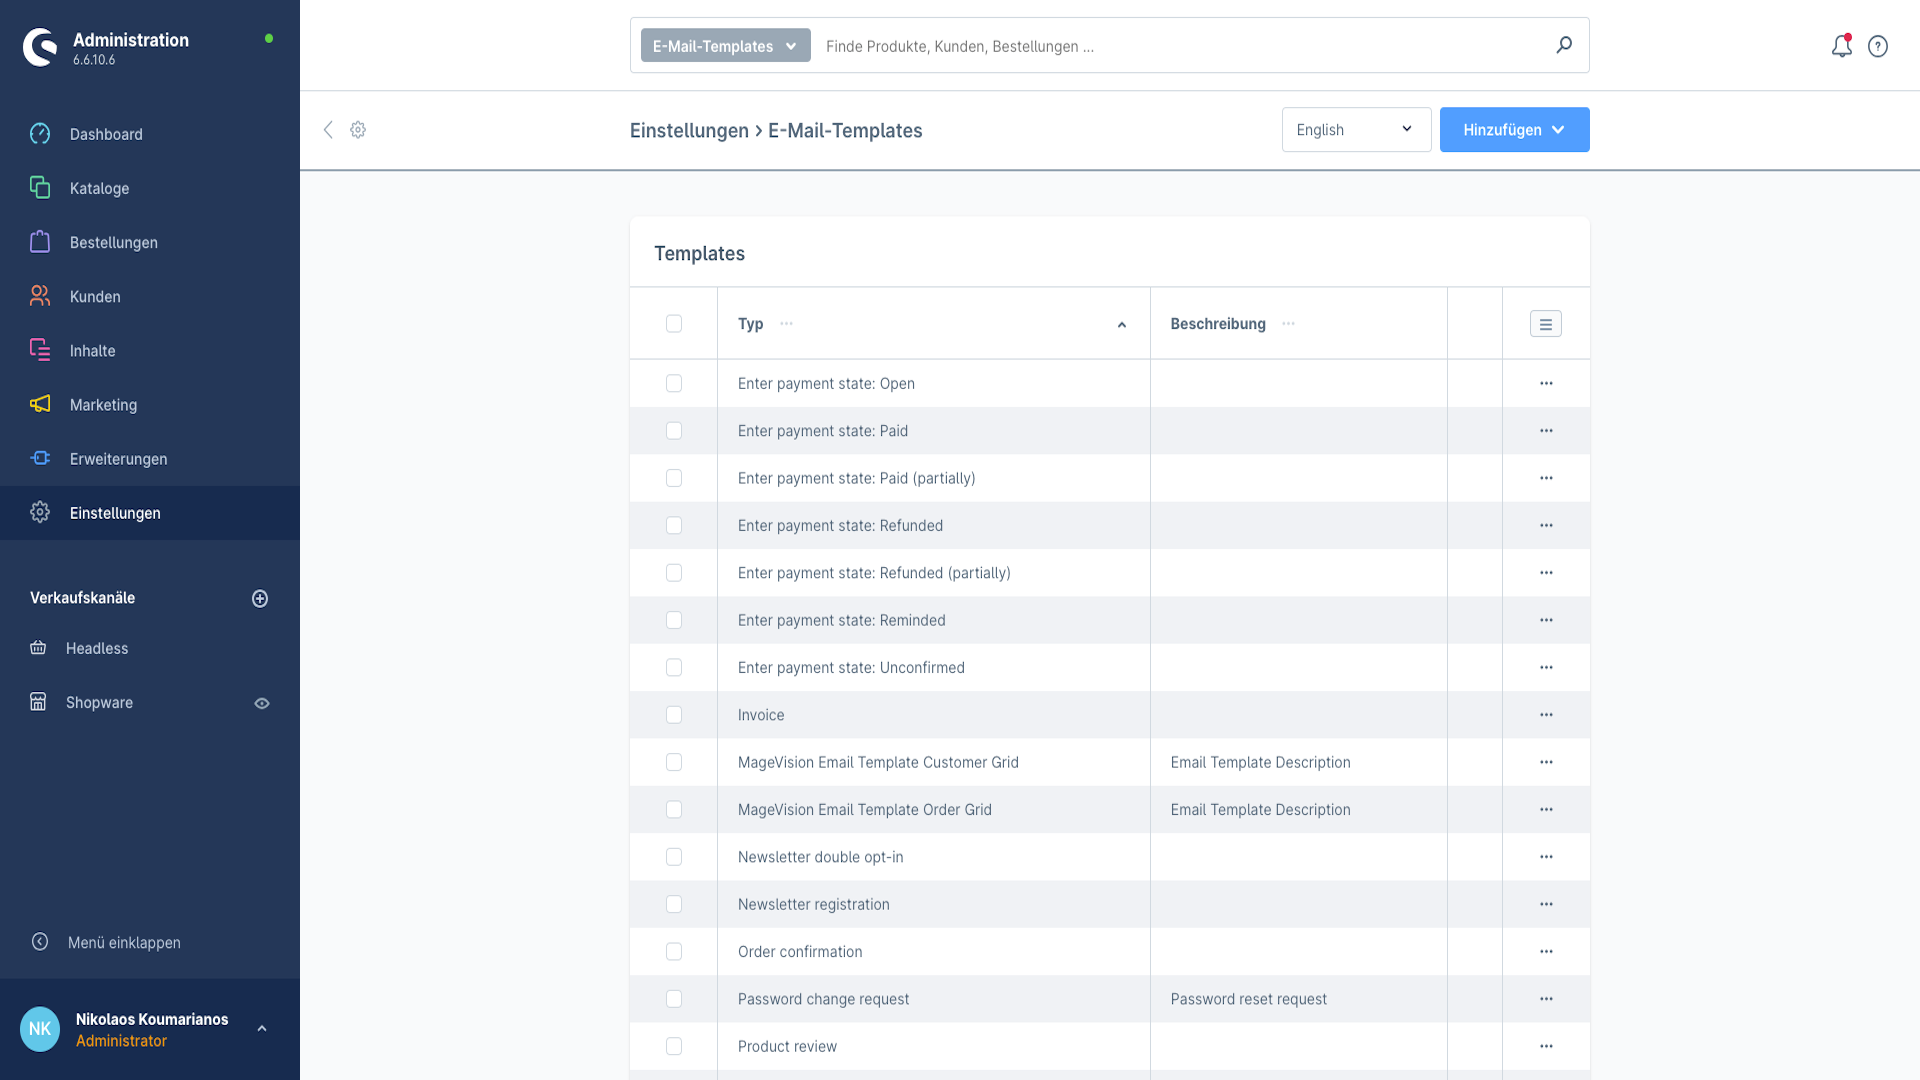Focus the global search input field
The width and height of the screenshot is (1920, 1080).
(x=1180, y=46)
